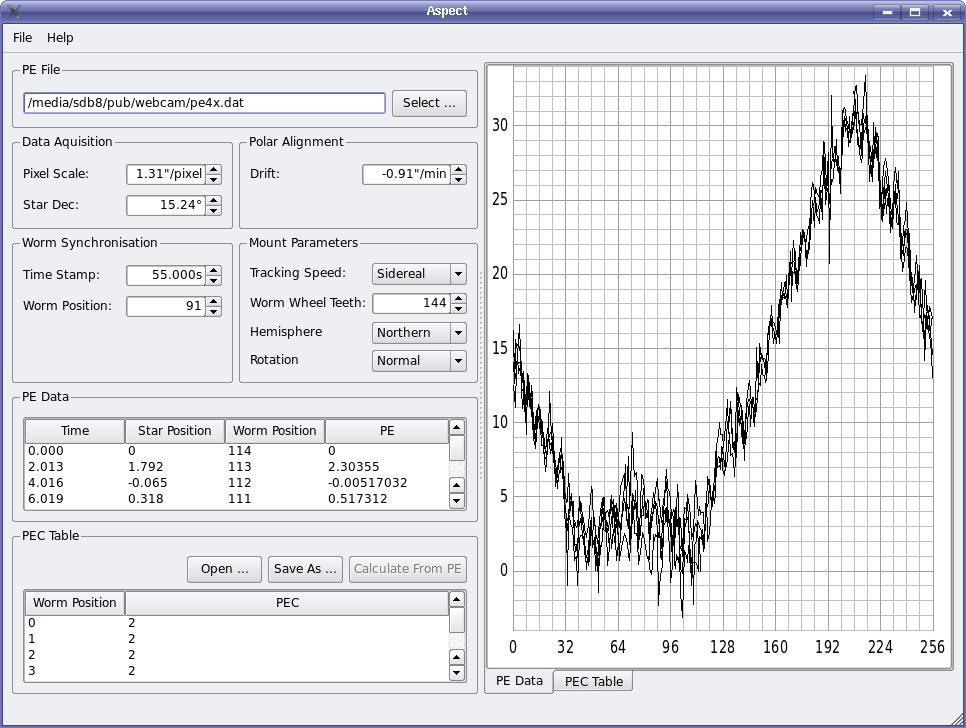966x728 pixels.
Task: Select the PE Data row with time 6.019
Action: 237,499
